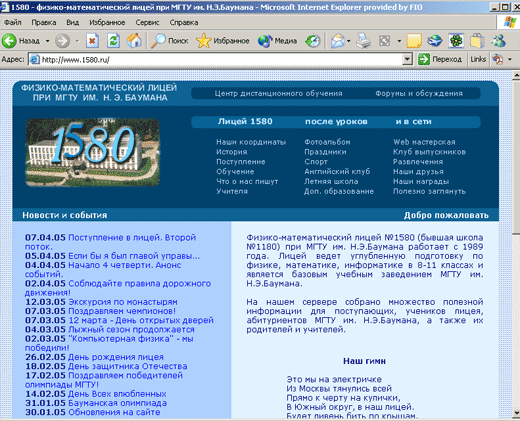Open Центр дистанционного обучения link

tap(278, 93)
